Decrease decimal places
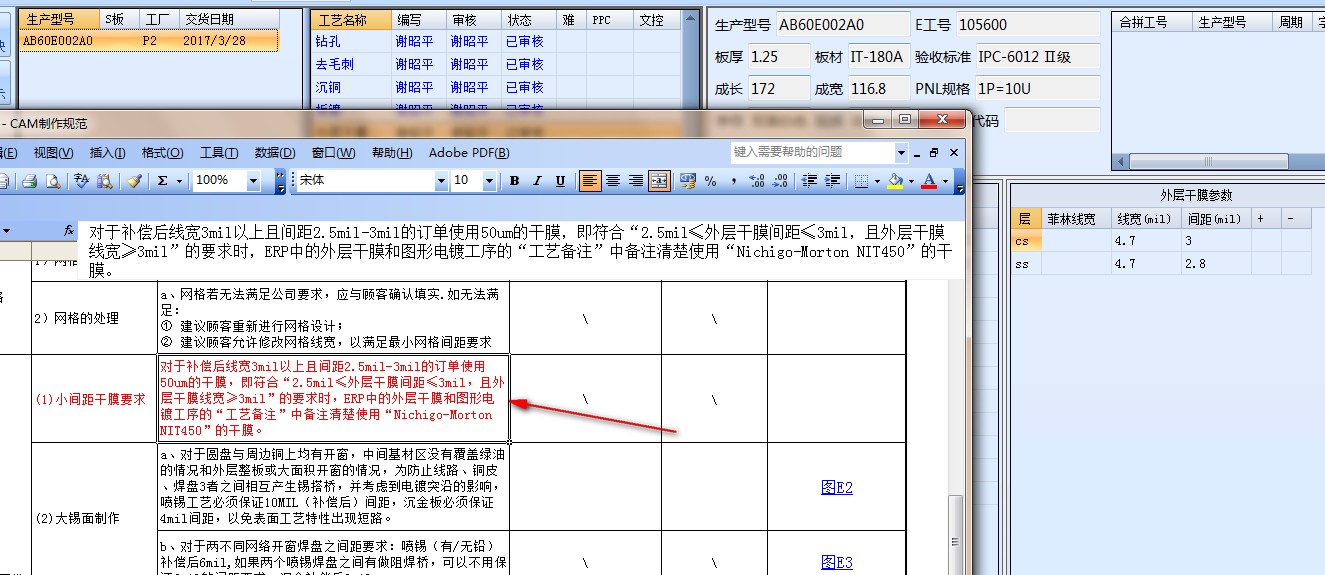 pos(779,181)
